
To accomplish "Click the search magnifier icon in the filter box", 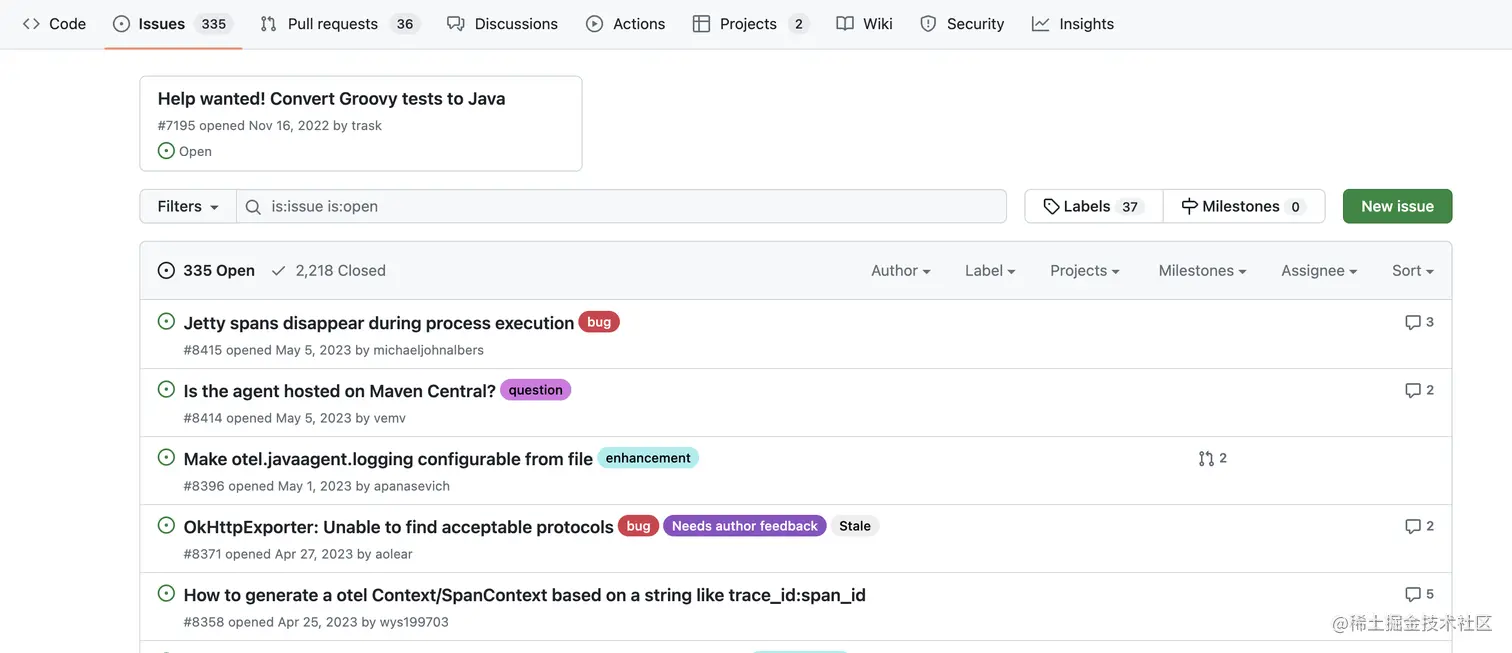I will point(253,207).
